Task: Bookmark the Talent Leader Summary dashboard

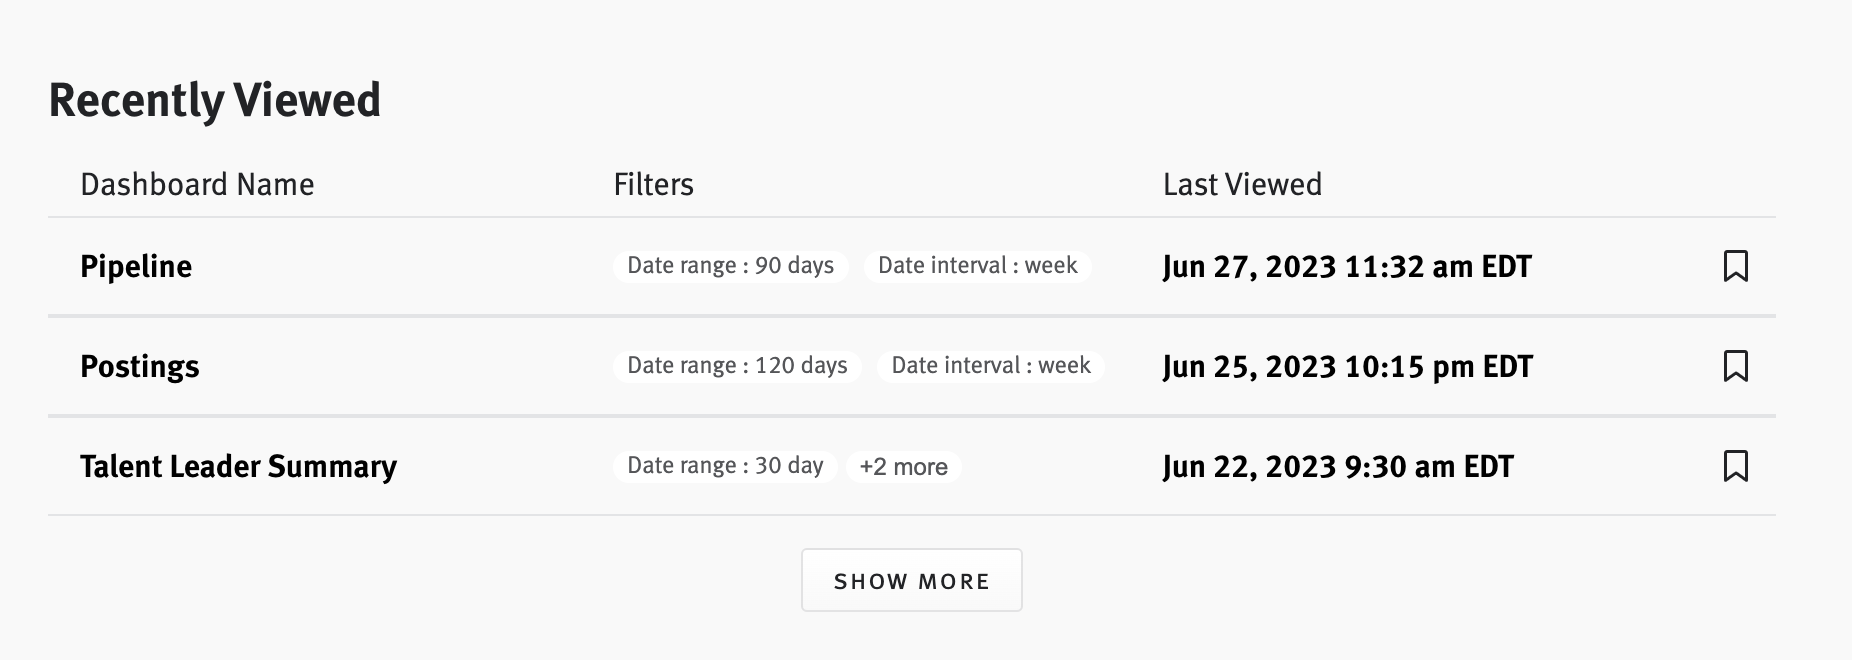Action: click(1737, 466)
